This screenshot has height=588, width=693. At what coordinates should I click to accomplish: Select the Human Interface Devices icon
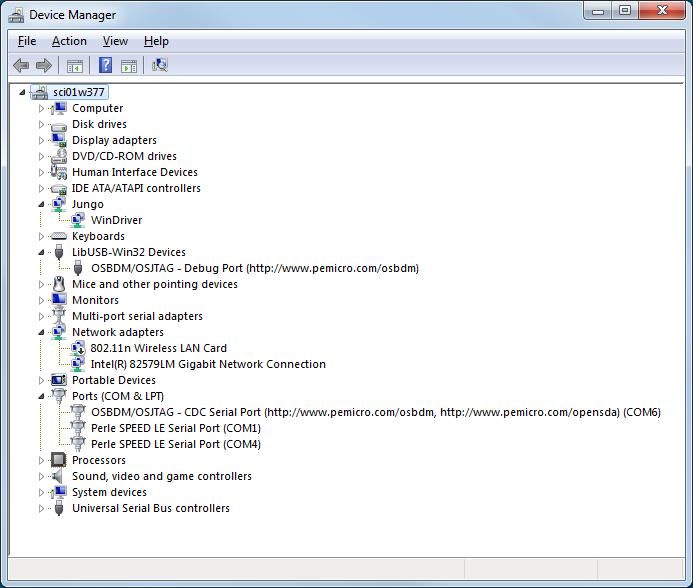point(58,172)
